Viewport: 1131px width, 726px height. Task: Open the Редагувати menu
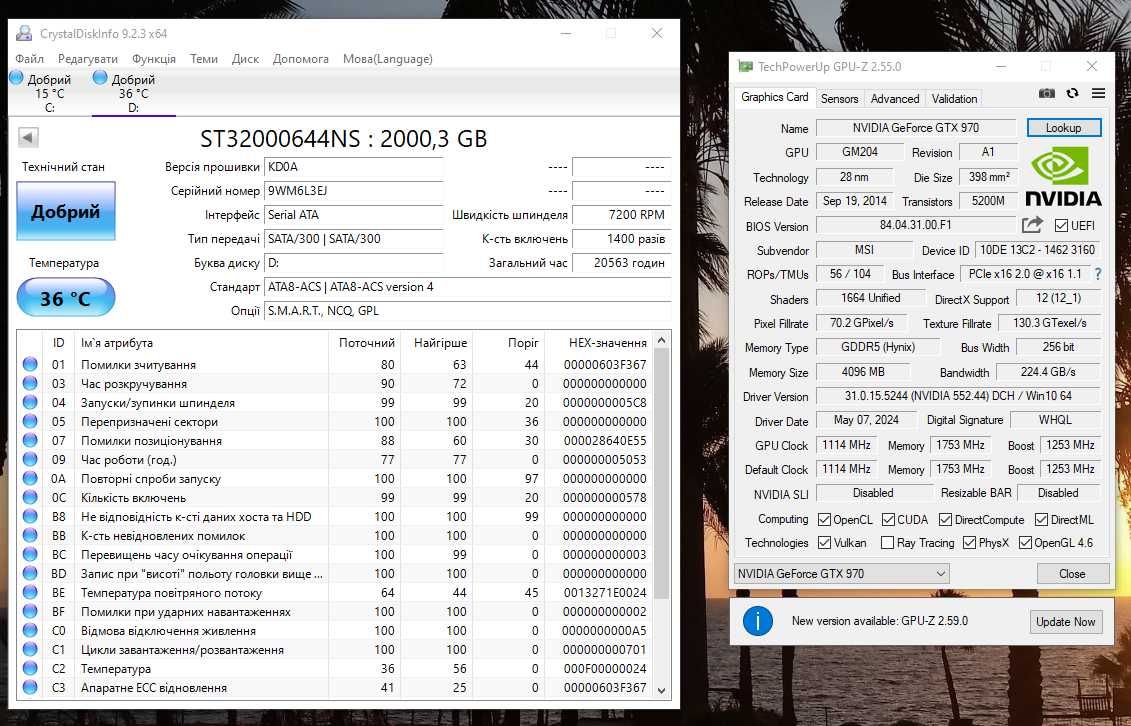coord(88,58)
